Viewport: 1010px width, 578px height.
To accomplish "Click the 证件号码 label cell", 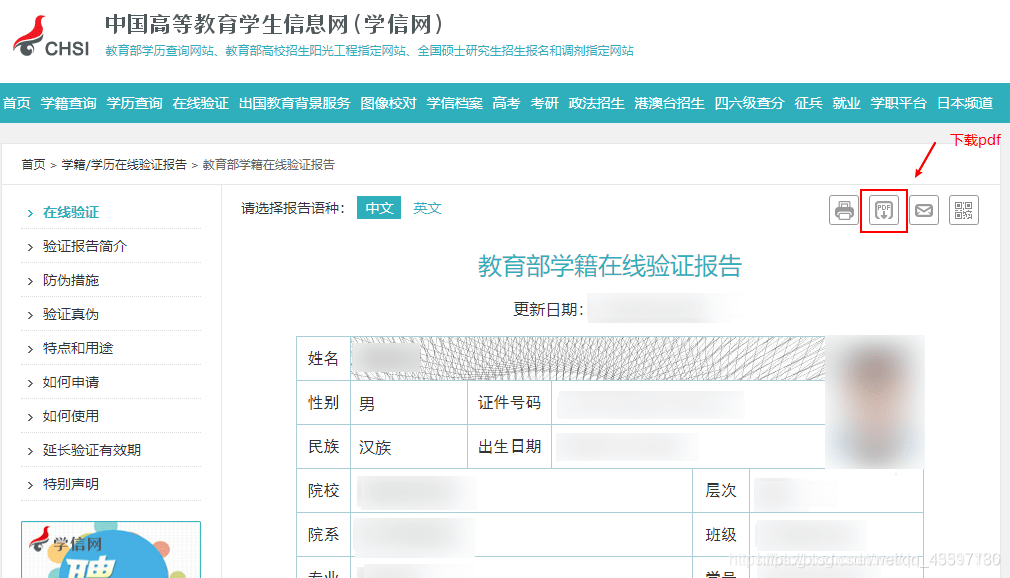I will click(509, 403).
